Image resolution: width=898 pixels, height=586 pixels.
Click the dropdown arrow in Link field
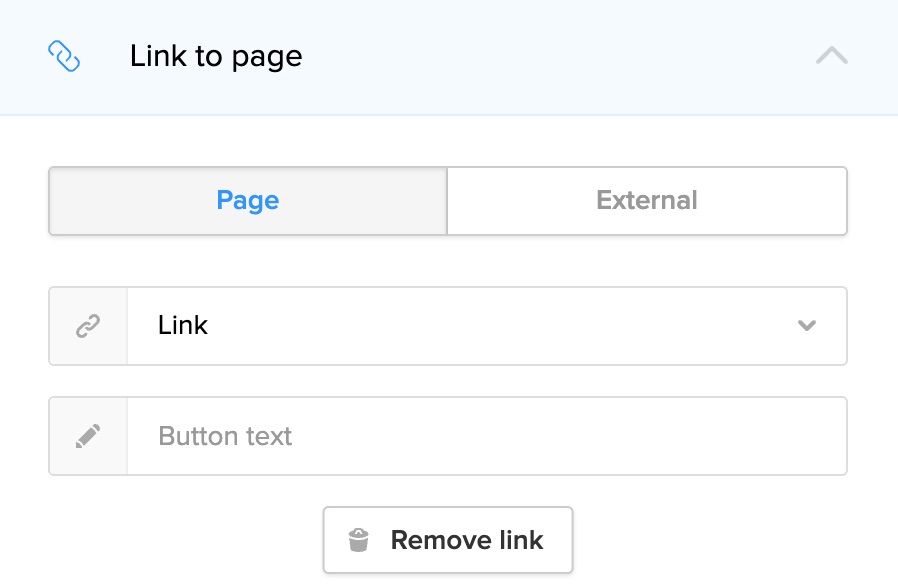pos(806,326)
